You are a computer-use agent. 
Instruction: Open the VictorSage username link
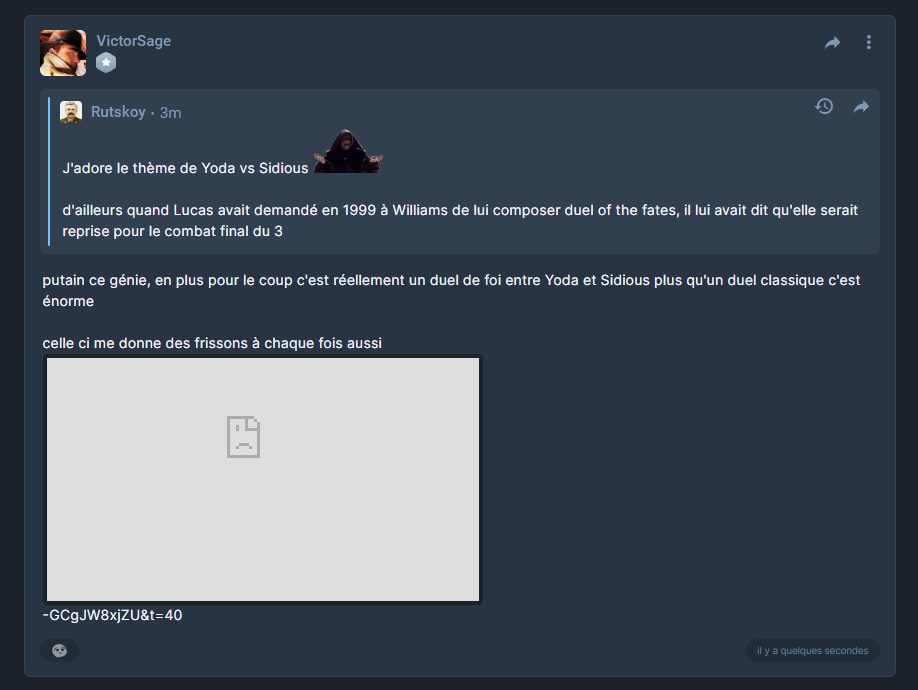[x=133, y=41]
